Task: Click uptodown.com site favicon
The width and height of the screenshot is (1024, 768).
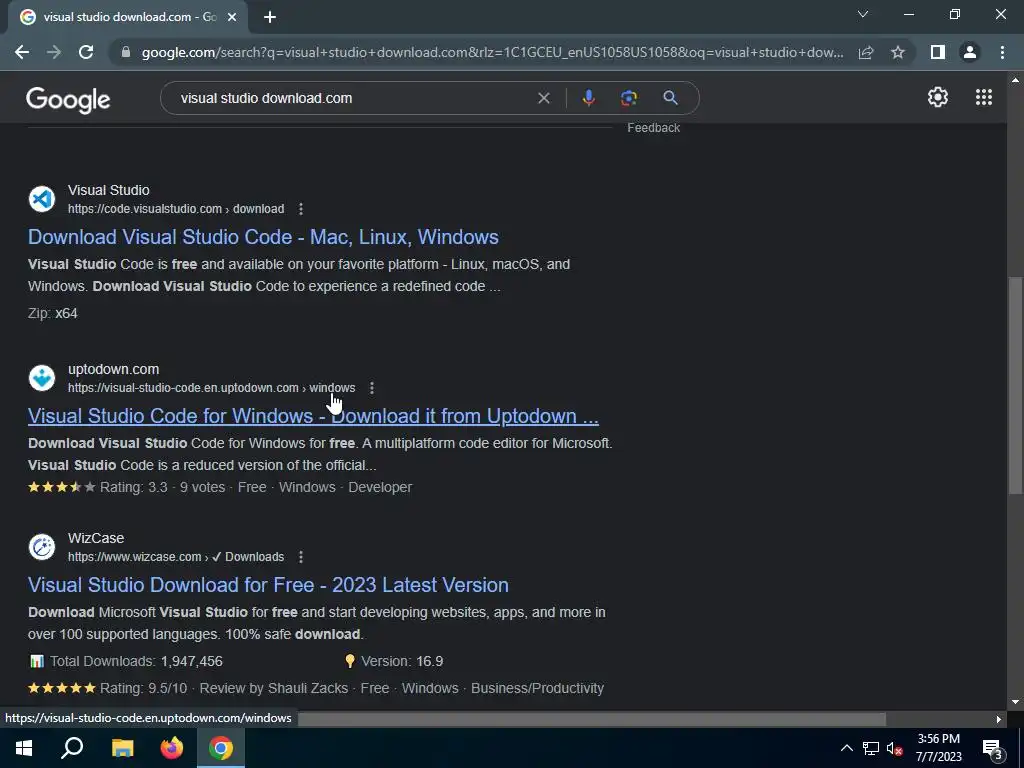Action: [42, 378]
